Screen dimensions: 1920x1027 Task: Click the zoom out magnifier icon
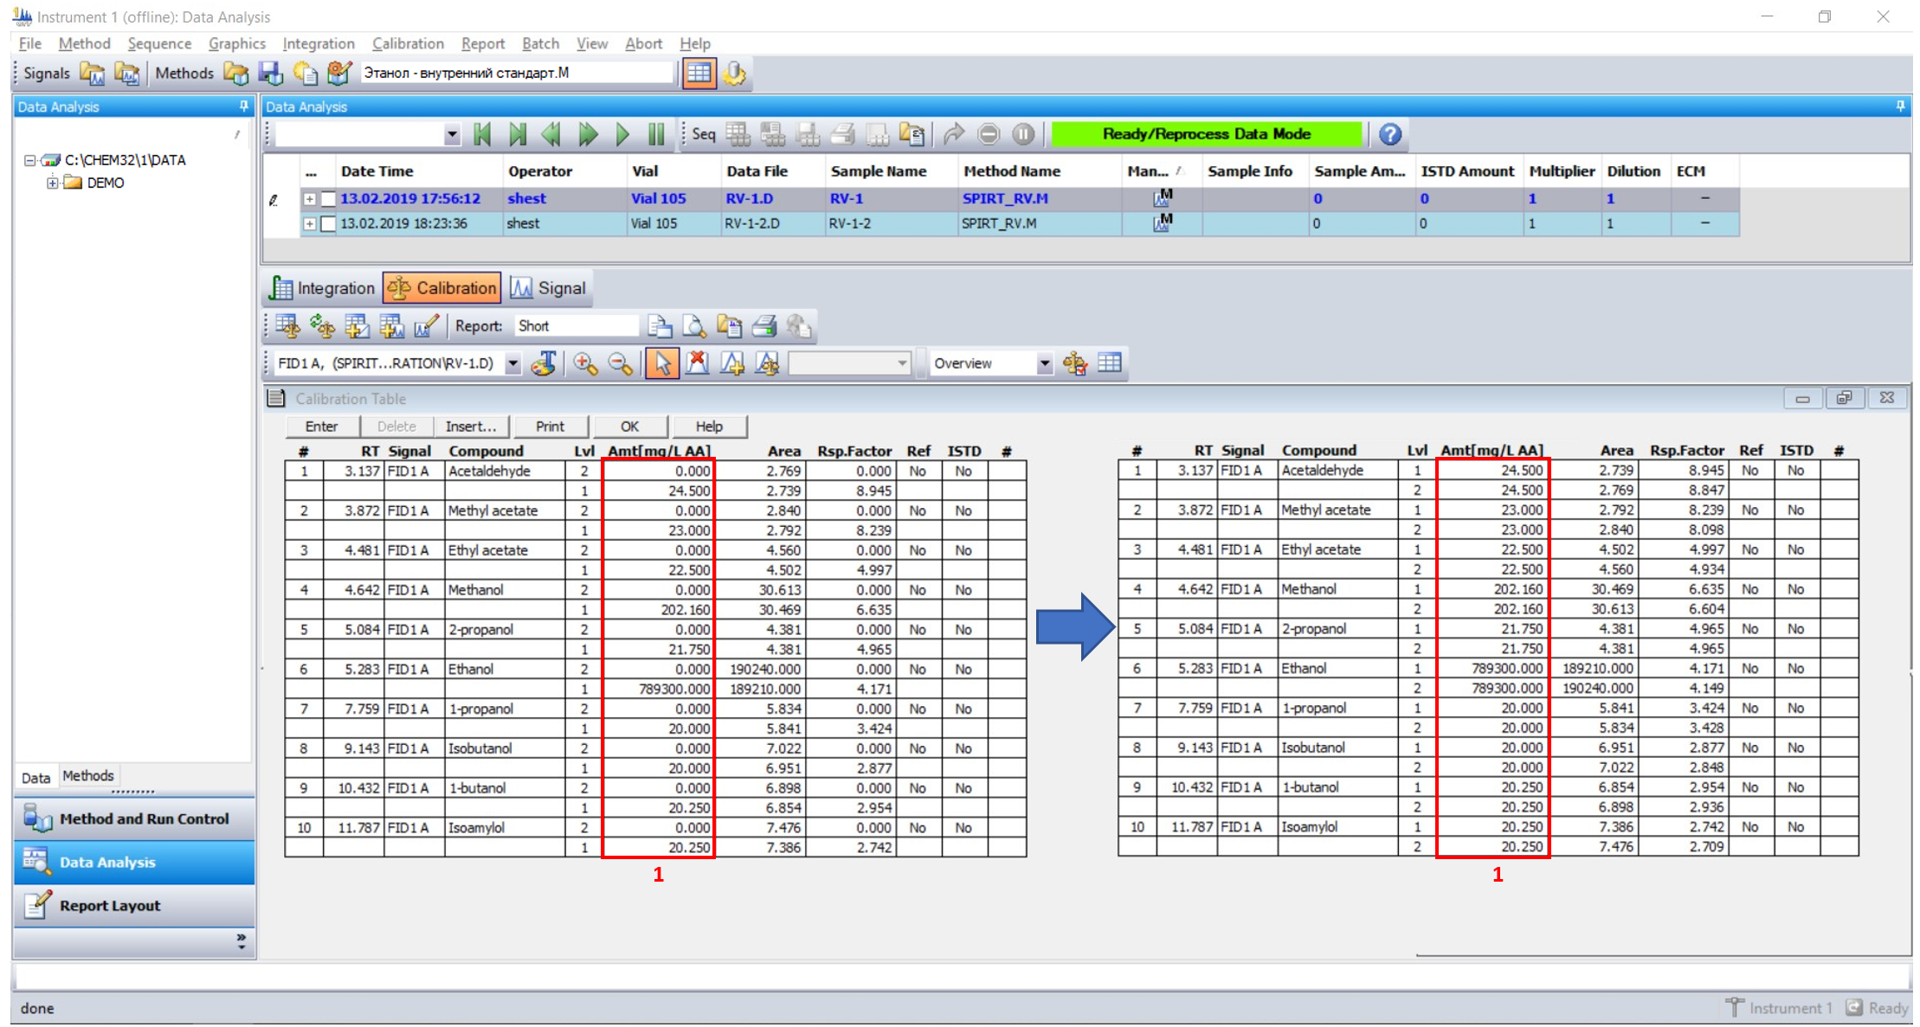[x=621, y=364]
